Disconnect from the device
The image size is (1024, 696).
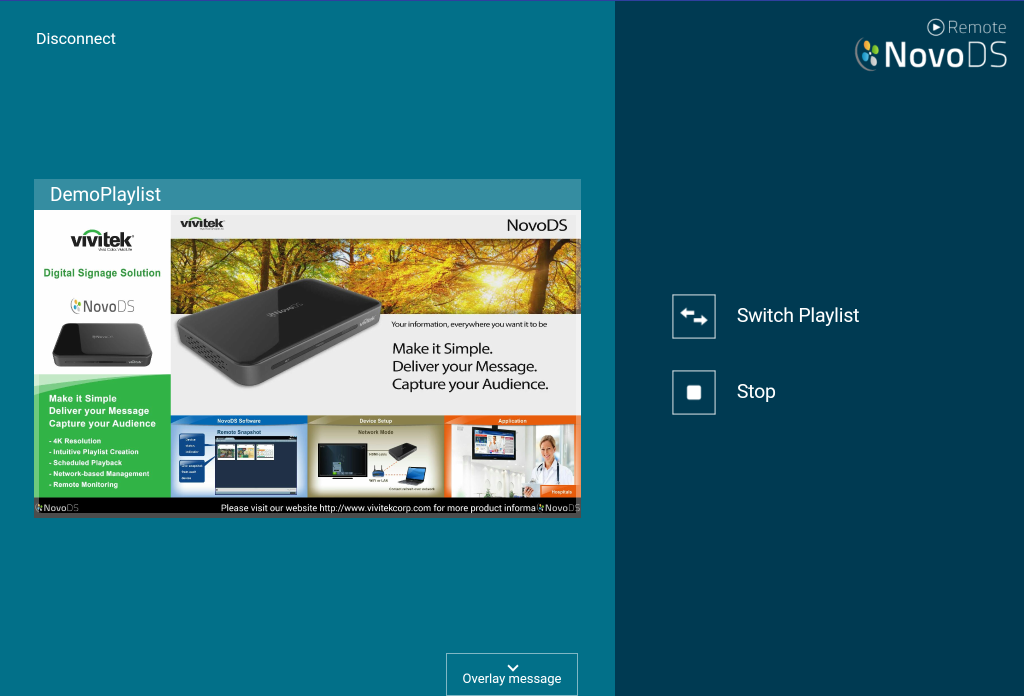point(76,39)
